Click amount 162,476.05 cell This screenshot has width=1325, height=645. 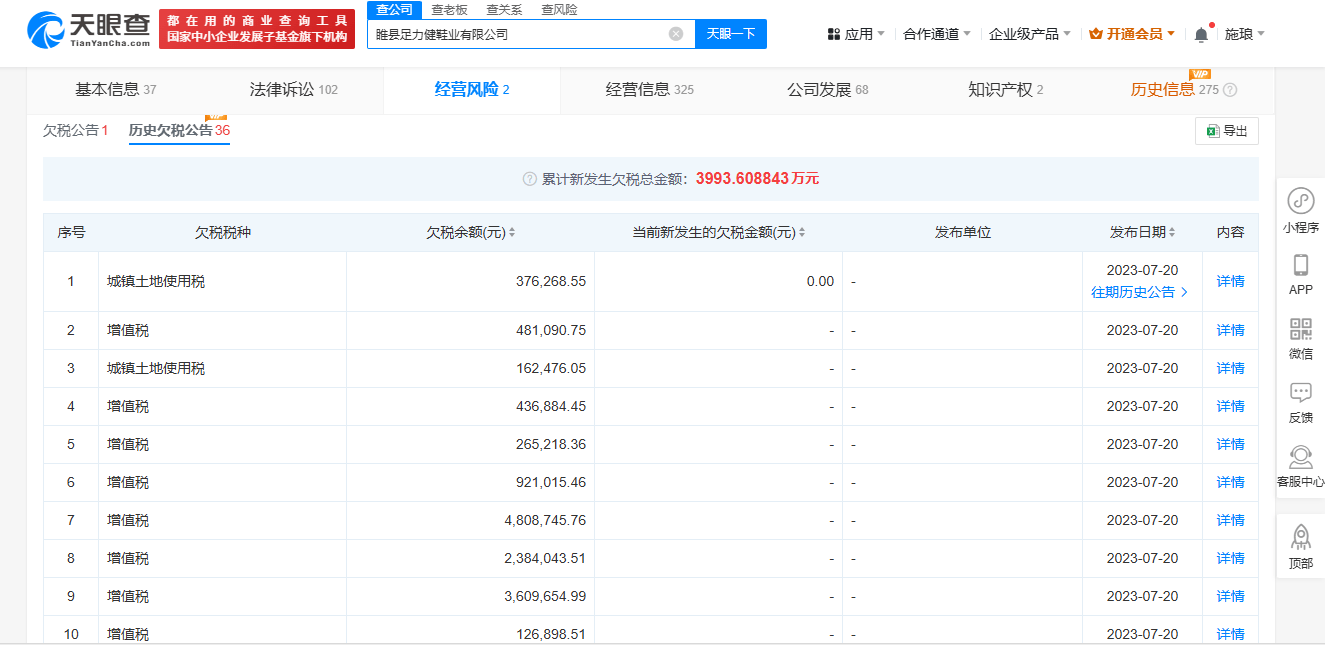[x=551, y=368]
